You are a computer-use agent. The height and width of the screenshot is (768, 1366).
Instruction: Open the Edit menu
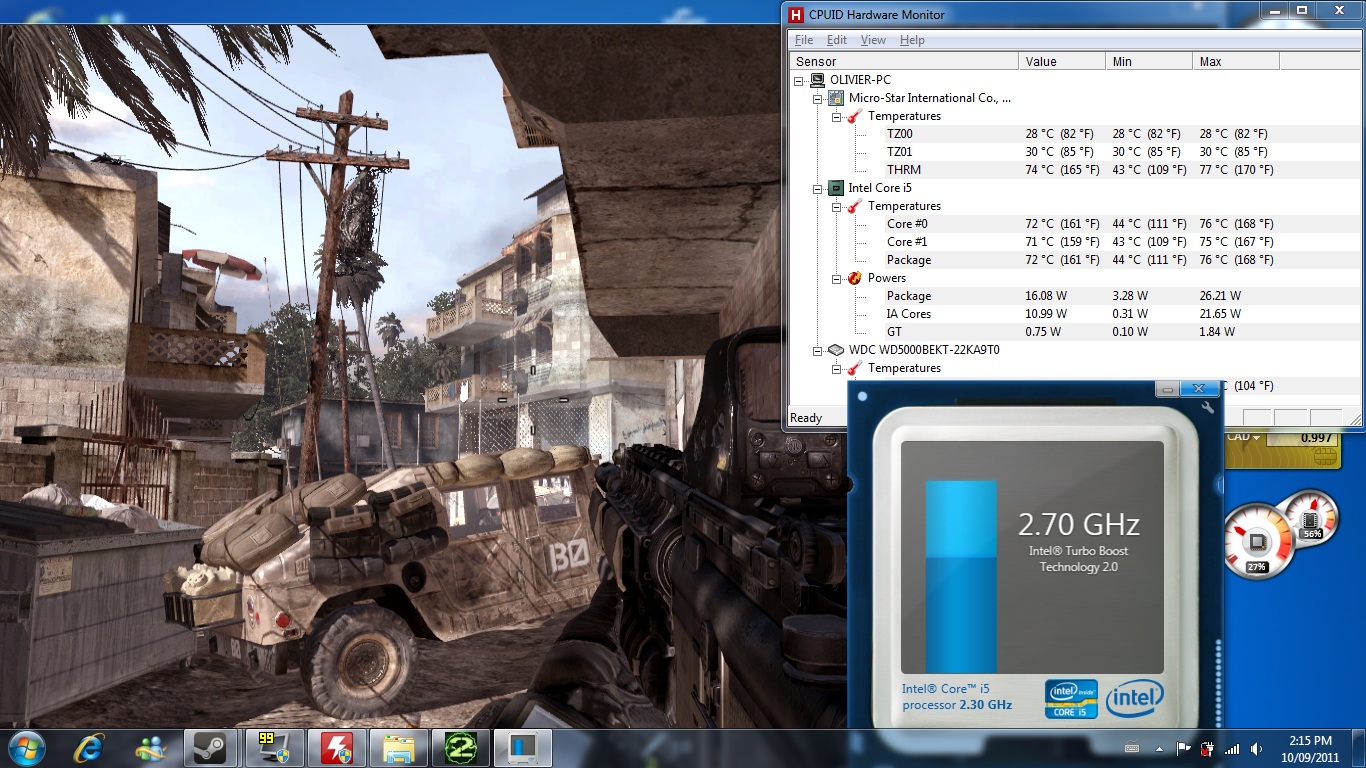click(837, 40)
